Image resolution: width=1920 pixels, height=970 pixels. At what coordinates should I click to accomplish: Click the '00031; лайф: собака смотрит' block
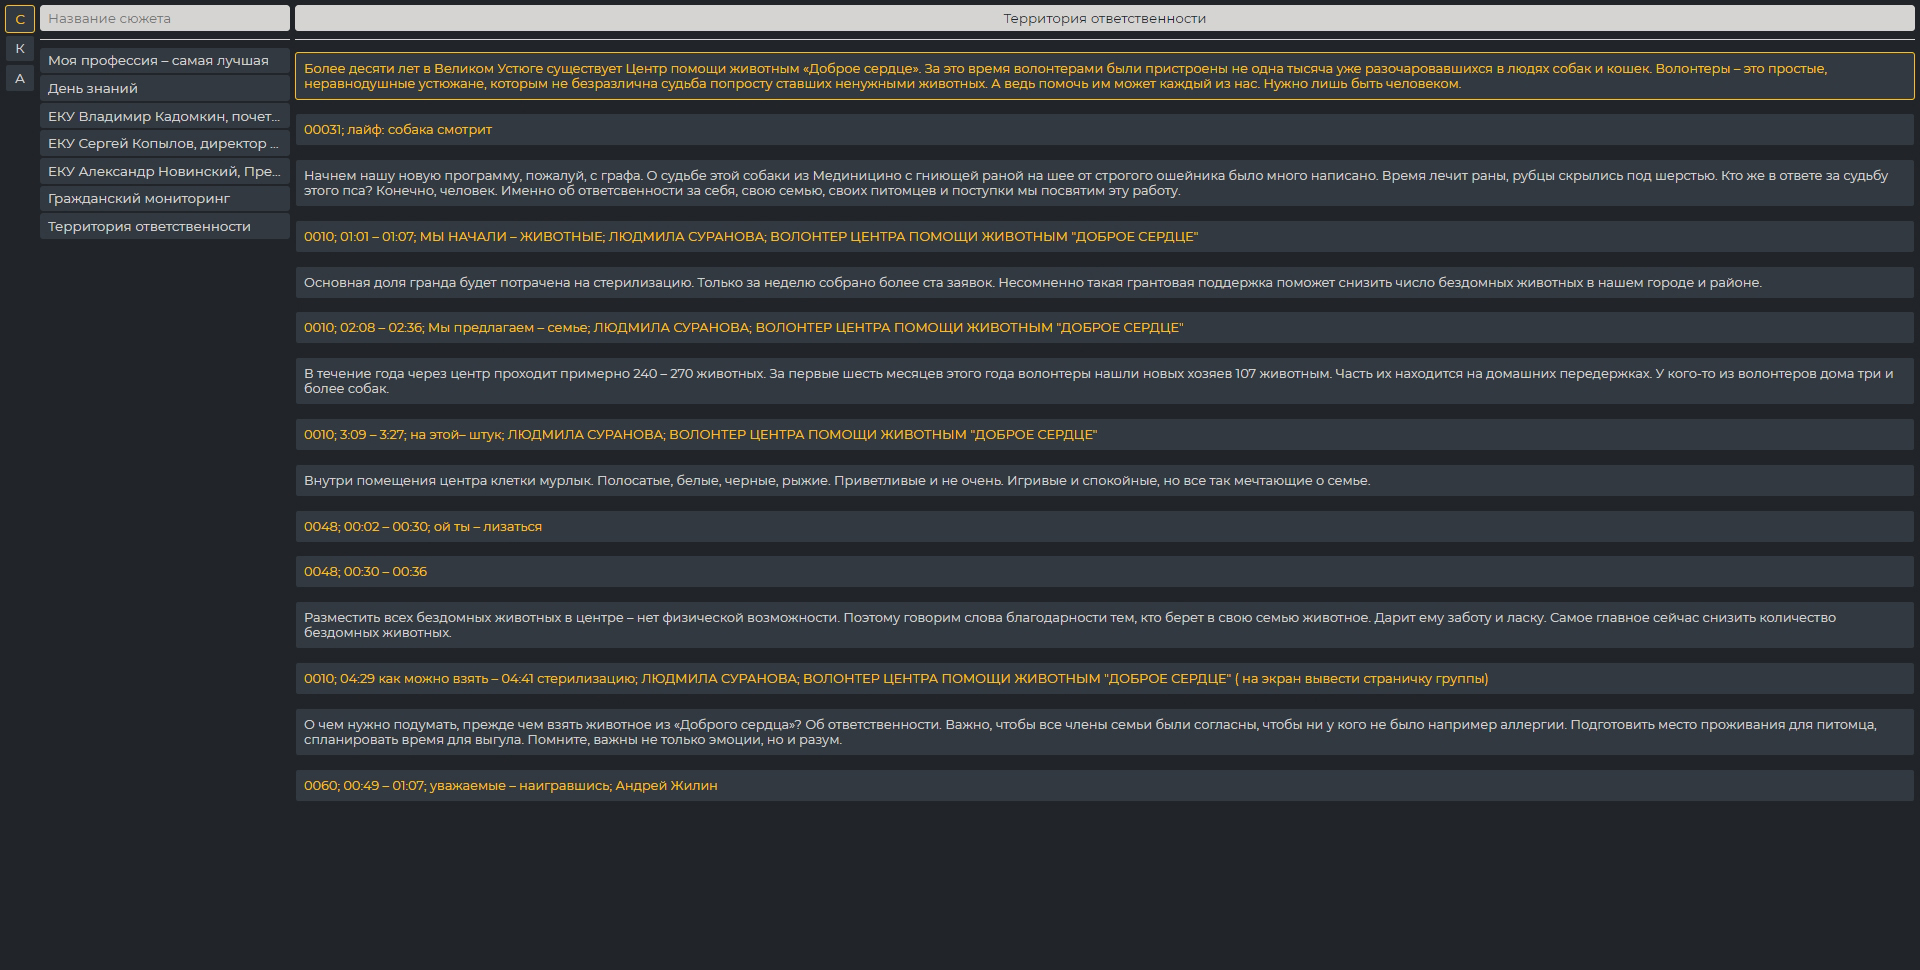click(1104, 130)
